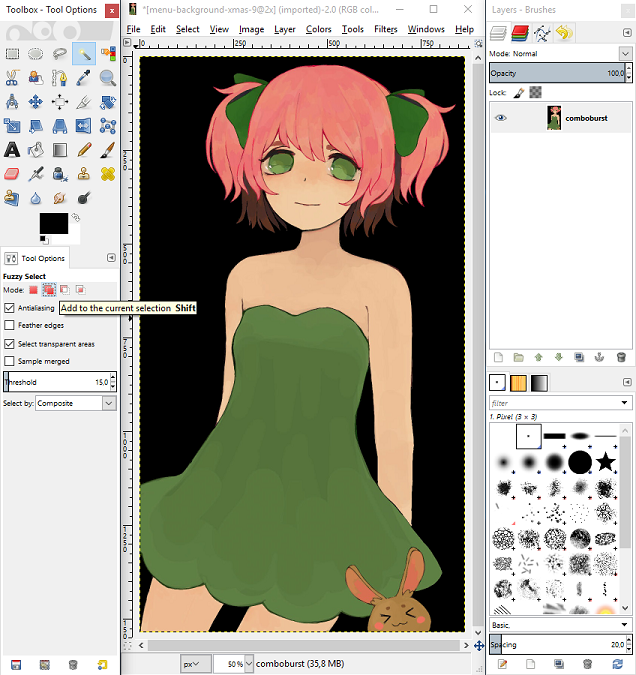Open the Select menu

188,29
